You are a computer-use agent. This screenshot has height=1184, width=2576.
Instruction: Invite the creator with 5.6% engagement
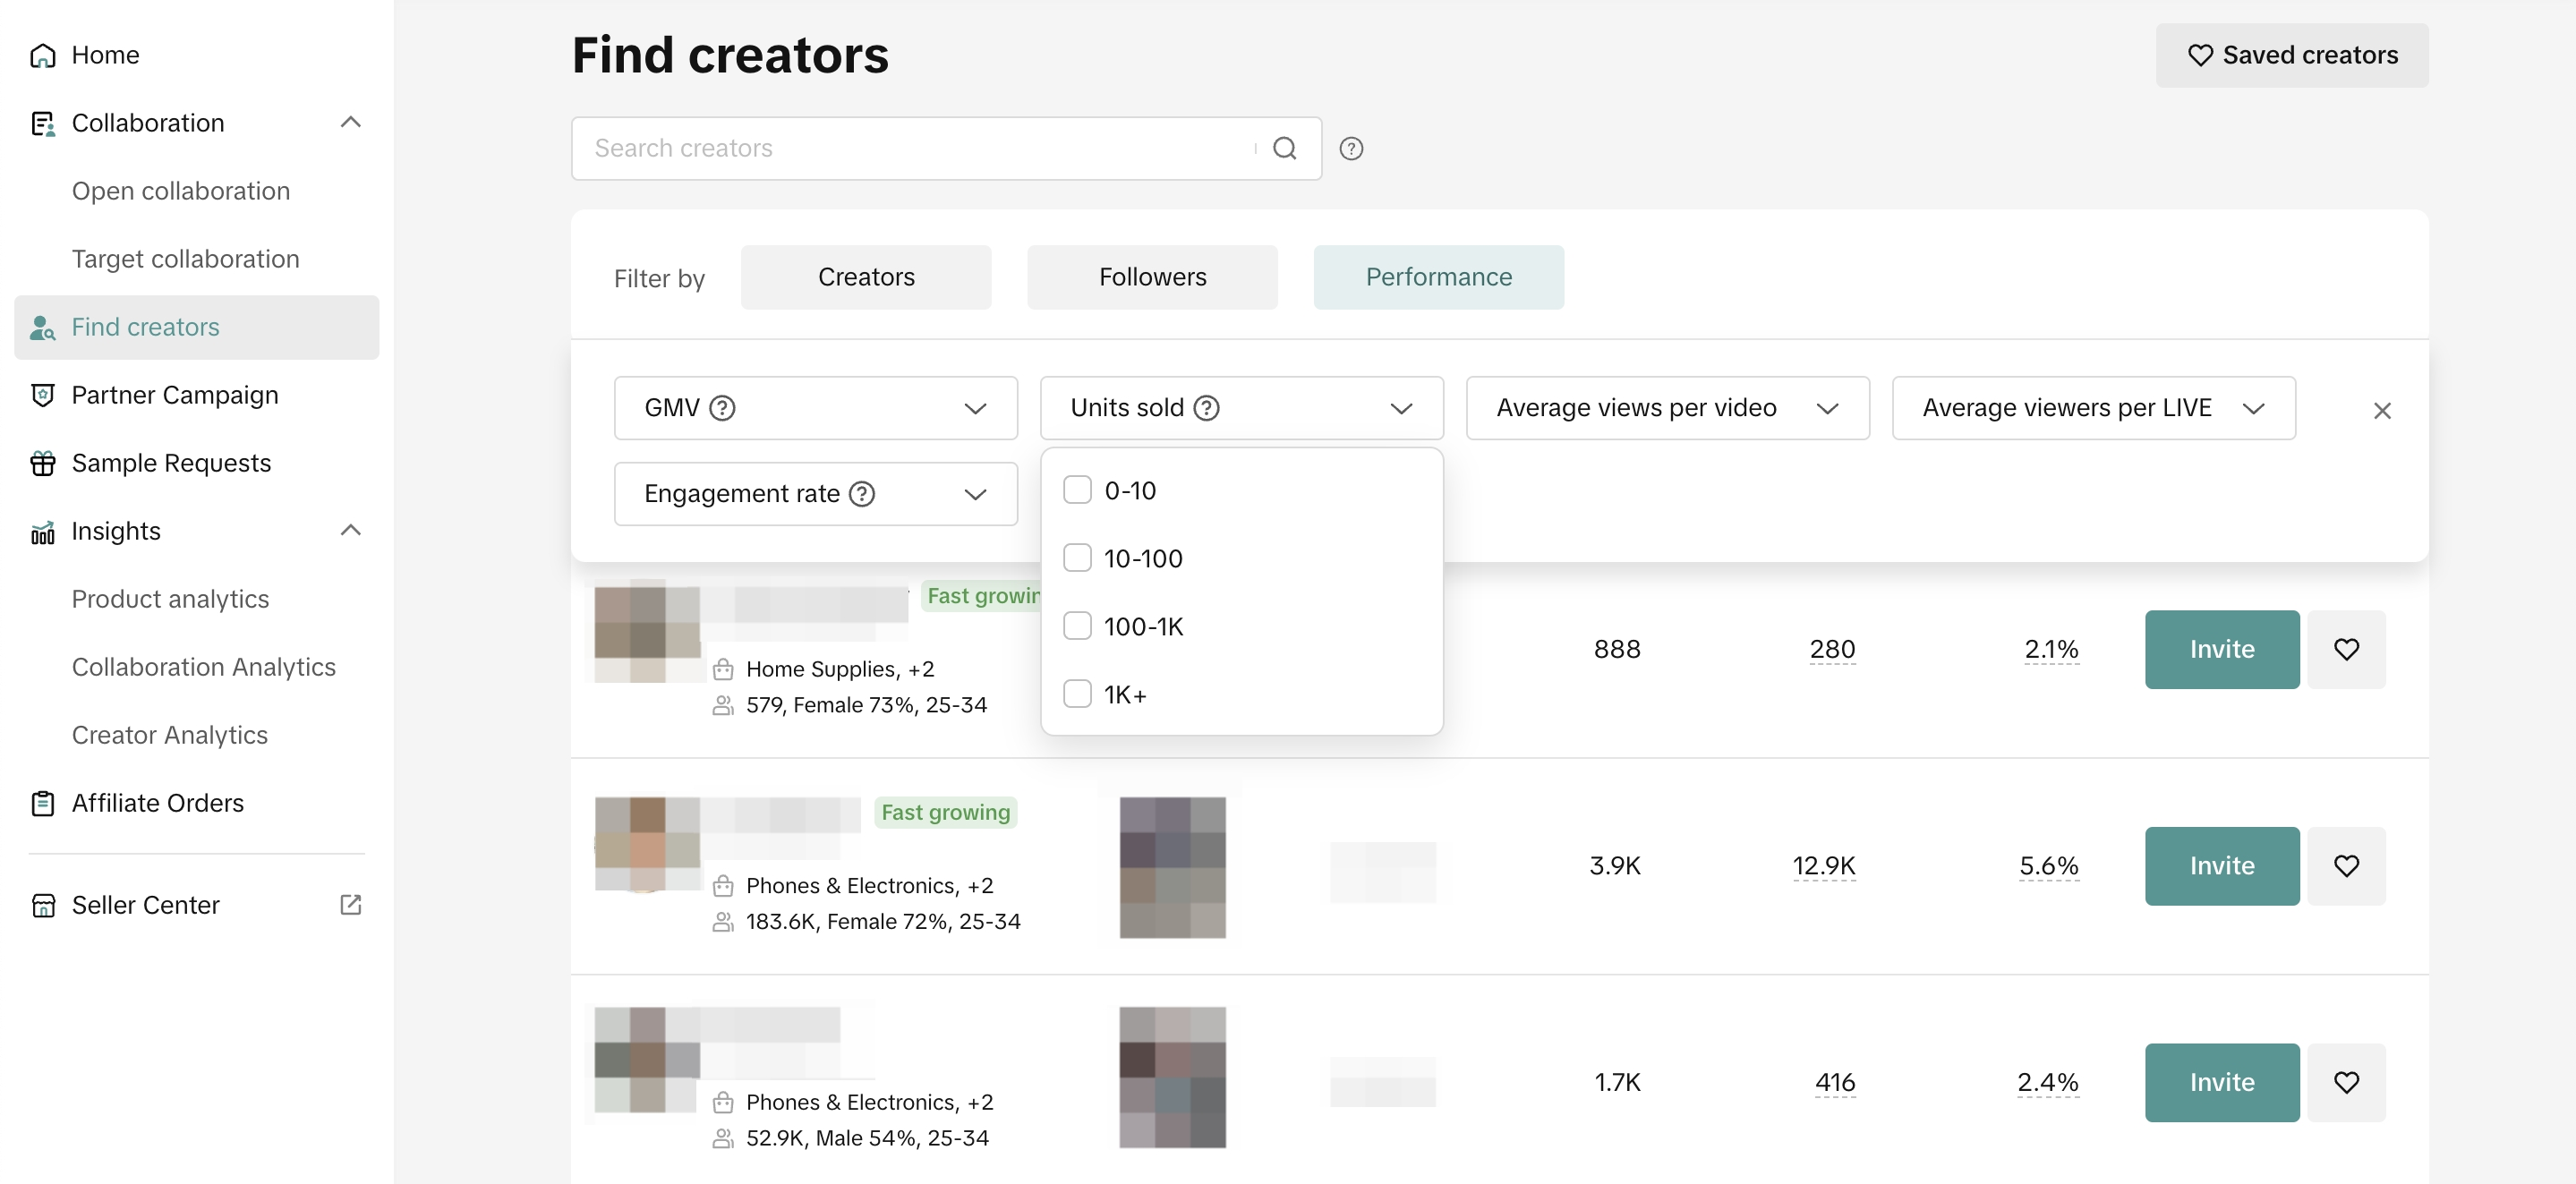pyautogui.click(x=2220, y=866)
